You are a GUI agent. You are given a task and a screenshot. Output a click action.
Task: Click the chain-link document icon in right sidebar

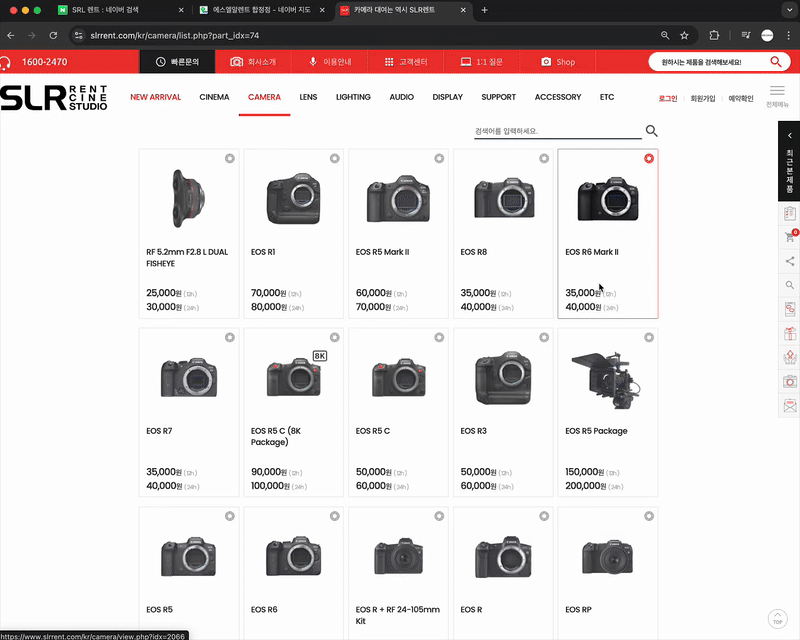click(x=789, y=309)
